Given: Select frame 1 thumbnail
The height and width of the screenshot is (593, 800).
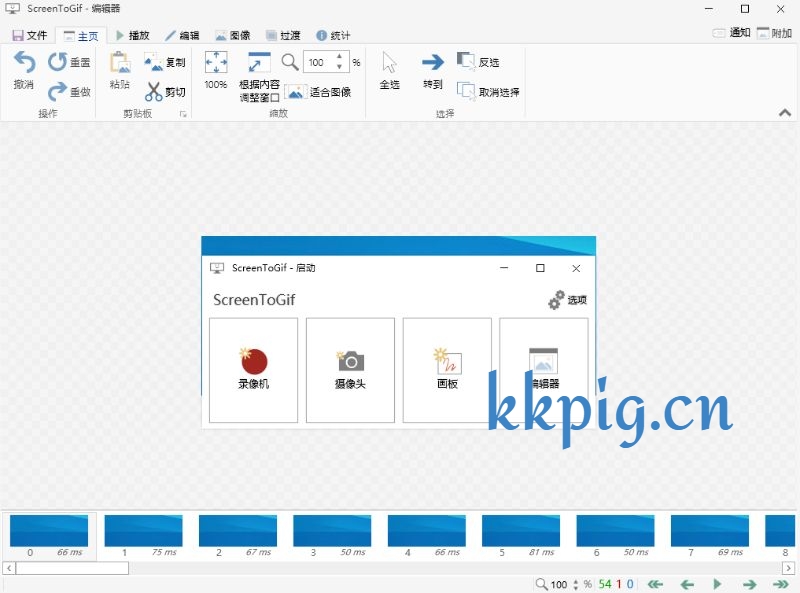Looking at the screenshot, I should click(x=143, y=536).
